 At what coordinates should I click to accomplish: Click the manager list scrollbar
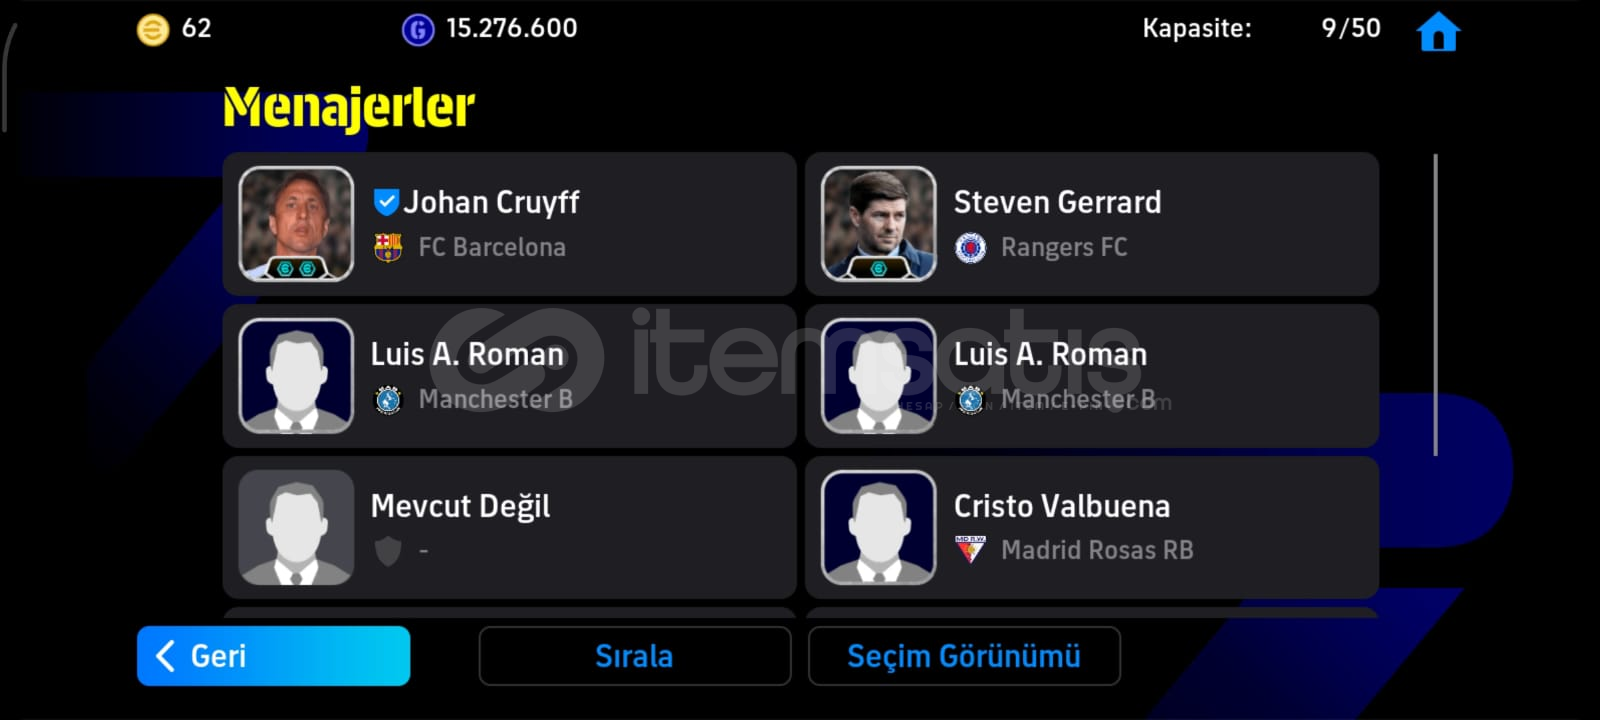point(1435,305)
